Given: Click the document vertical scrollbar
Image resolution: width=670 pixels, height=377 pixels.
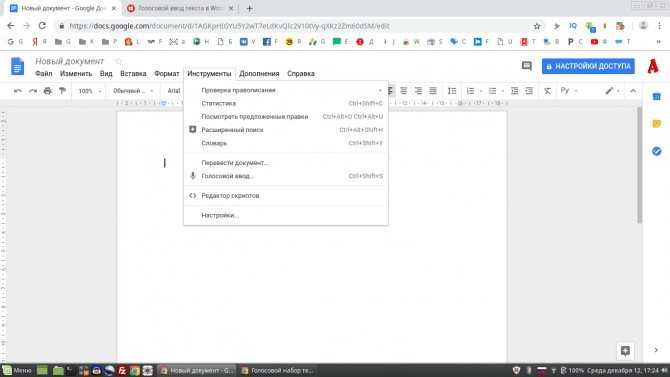Looking at the screenshot, I should [639, 165].
